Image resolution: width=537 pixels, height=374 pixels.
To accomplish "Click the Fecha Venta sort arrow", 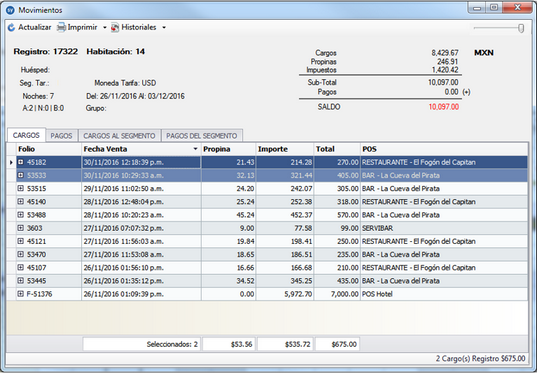I will pyautogui.click(x=195, y=149).
